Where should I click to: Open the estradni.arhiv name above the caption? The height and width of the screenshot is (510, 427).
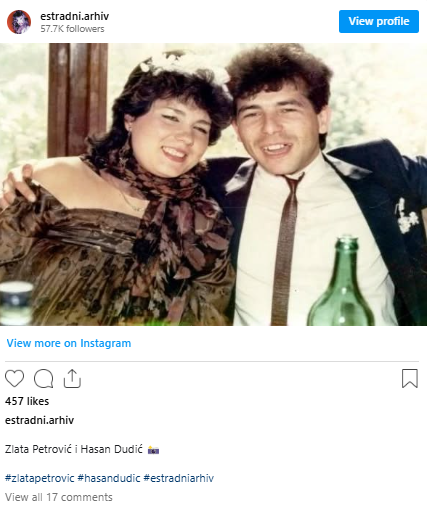[x=39, y=420]
